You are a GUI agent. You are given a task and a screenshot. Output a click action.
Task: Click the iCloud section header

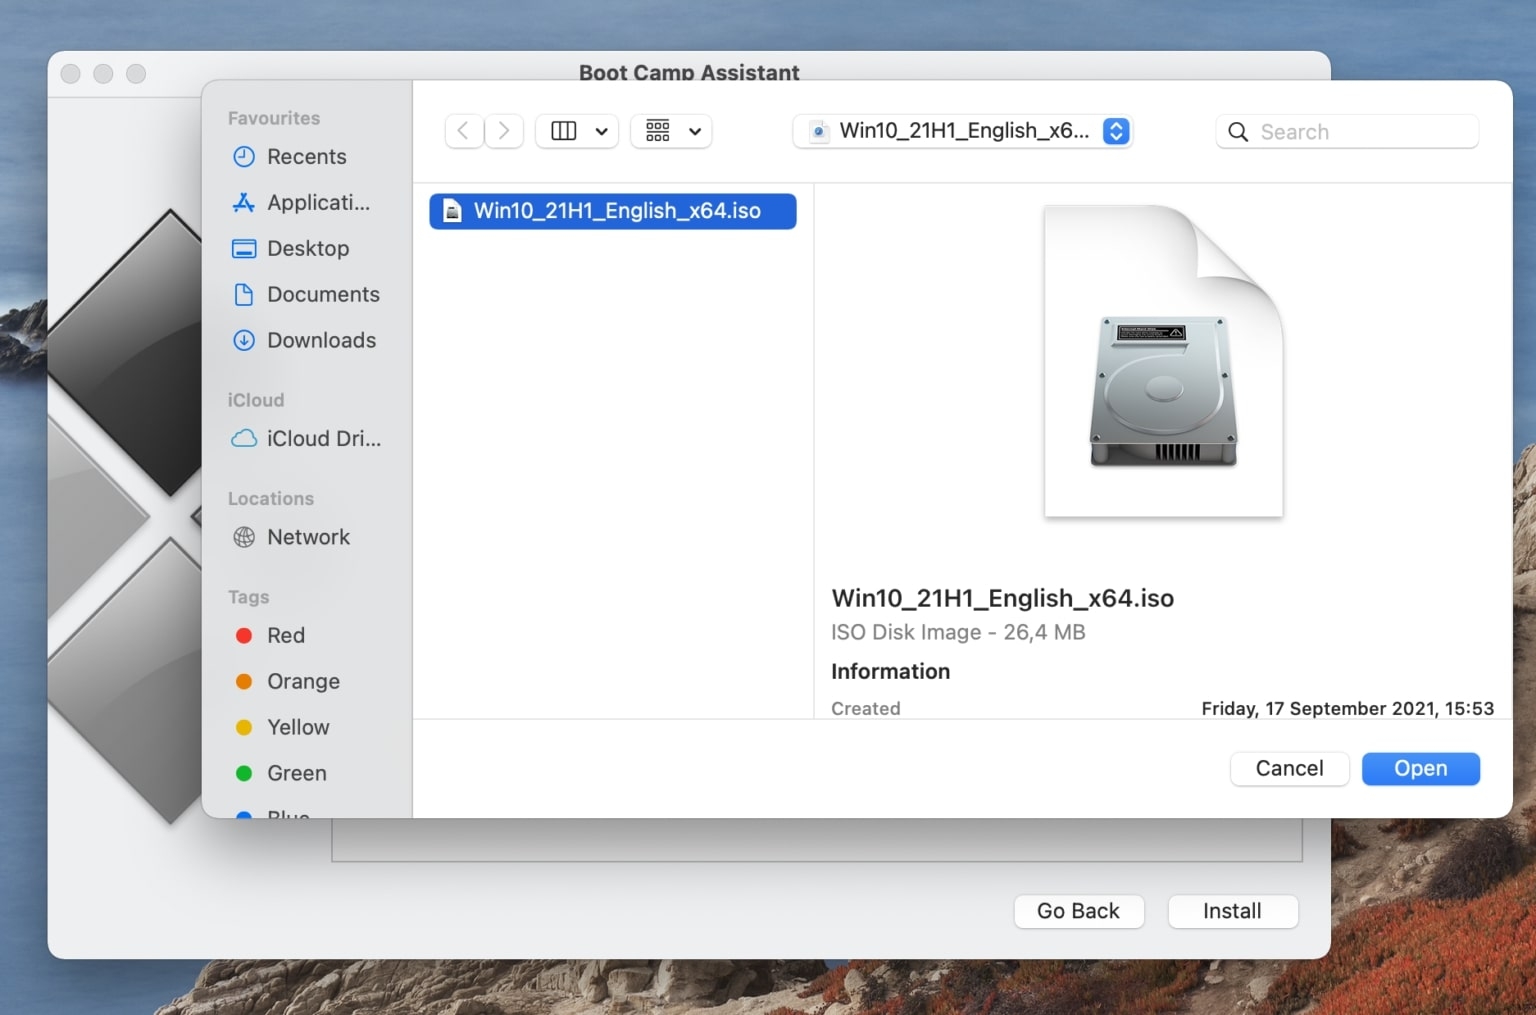(x=256, y=400)
